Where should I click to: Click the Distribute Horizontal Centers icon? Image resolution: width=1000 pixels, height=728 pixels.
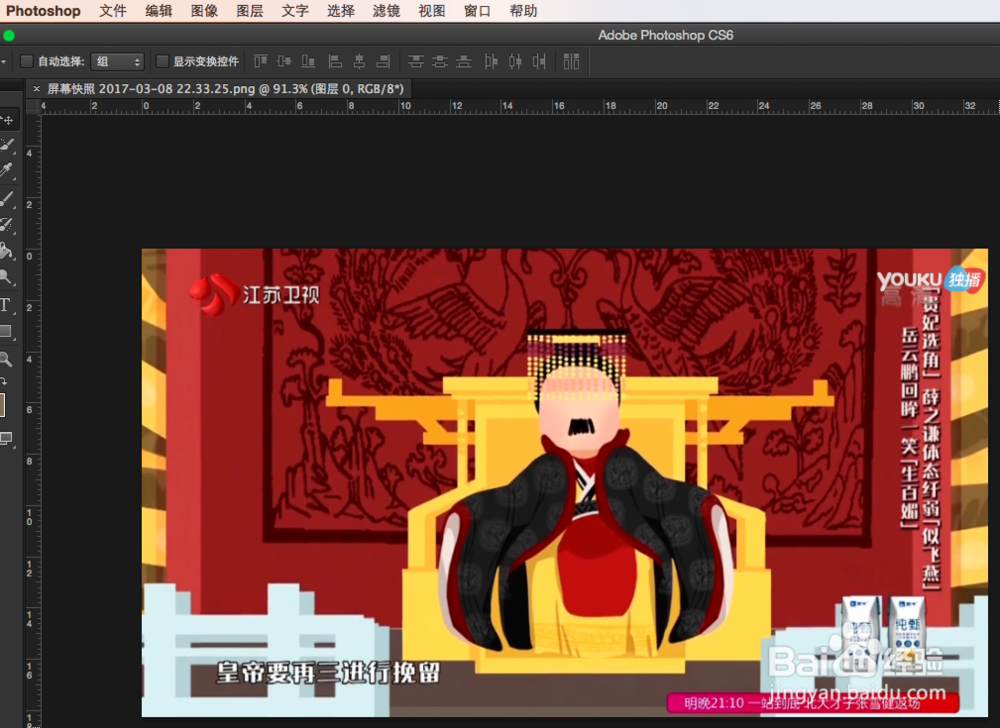pyautogui.click(x=518, y=61)
